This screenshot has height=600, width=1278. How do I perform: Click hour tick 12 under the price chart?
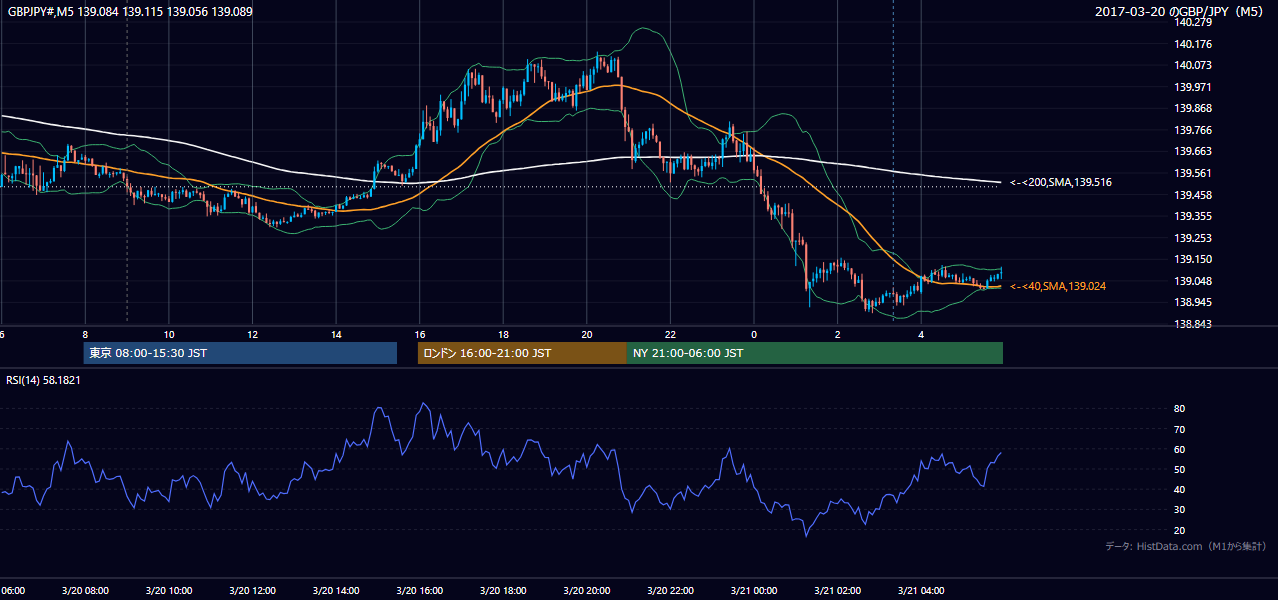[x=252, y=334]
